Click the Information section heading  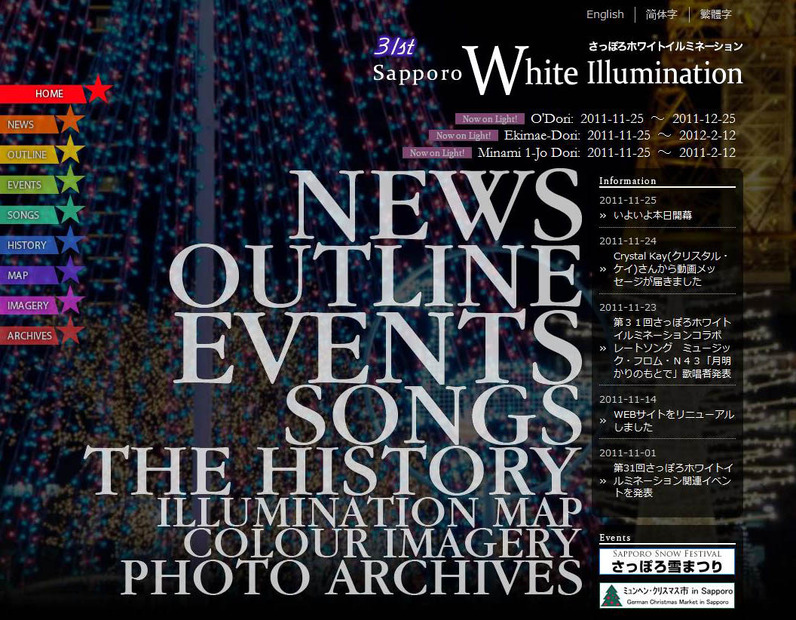(x=627, y=181)
